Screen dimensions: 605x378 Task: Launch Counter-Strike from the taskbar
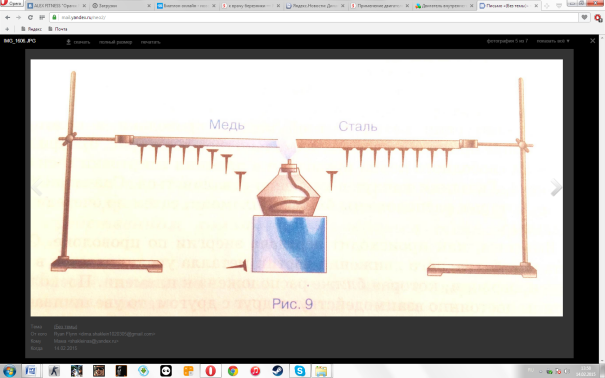(54, 371)
